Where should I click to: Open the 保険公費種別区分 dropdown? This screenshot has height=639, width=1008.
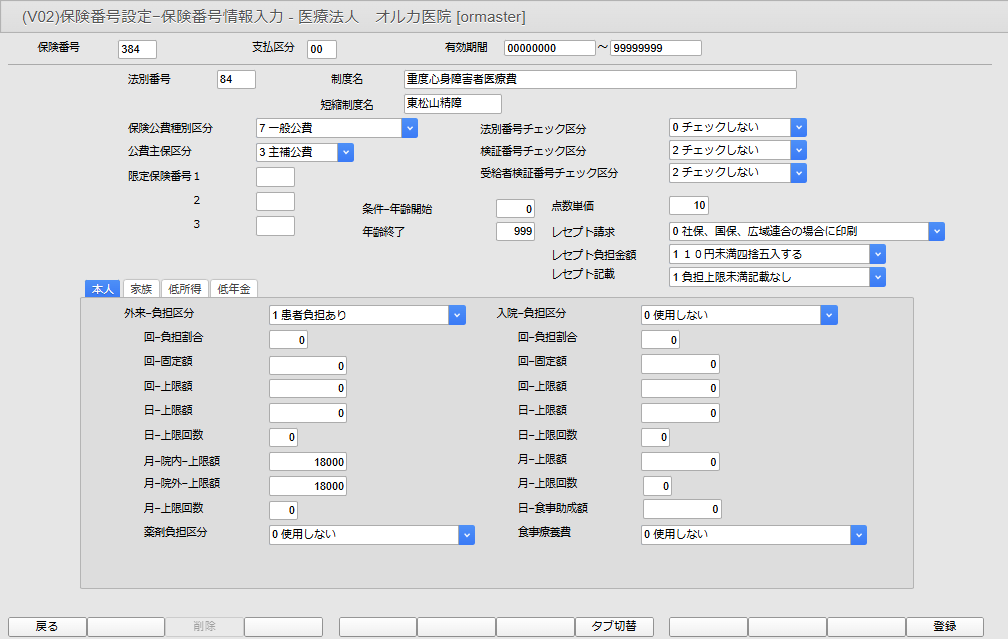(x=409, y=128)
